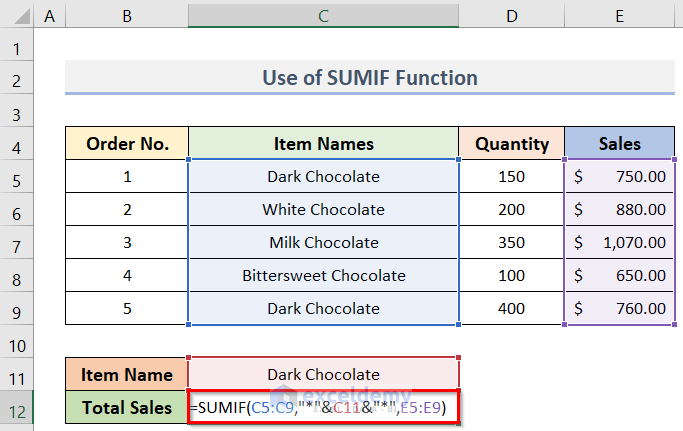Click the select-all corner triangle
The image size is (683, 431).
click(17, 15)
